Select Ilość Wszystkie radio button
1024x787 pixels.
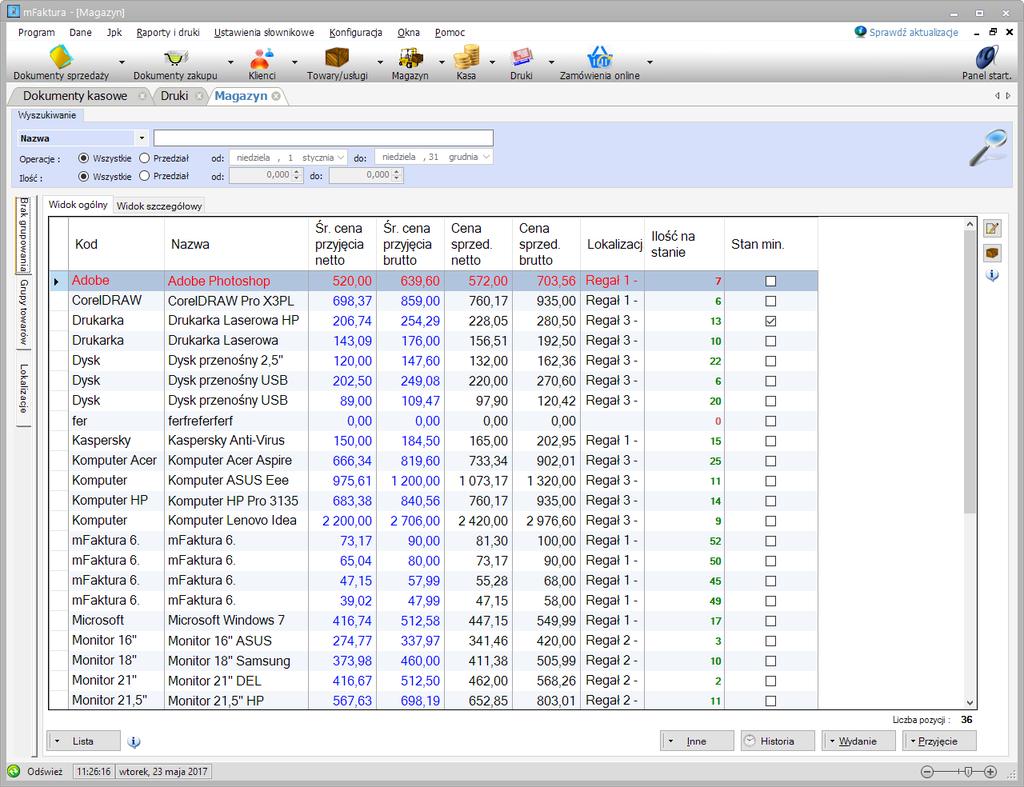point(84,176)
